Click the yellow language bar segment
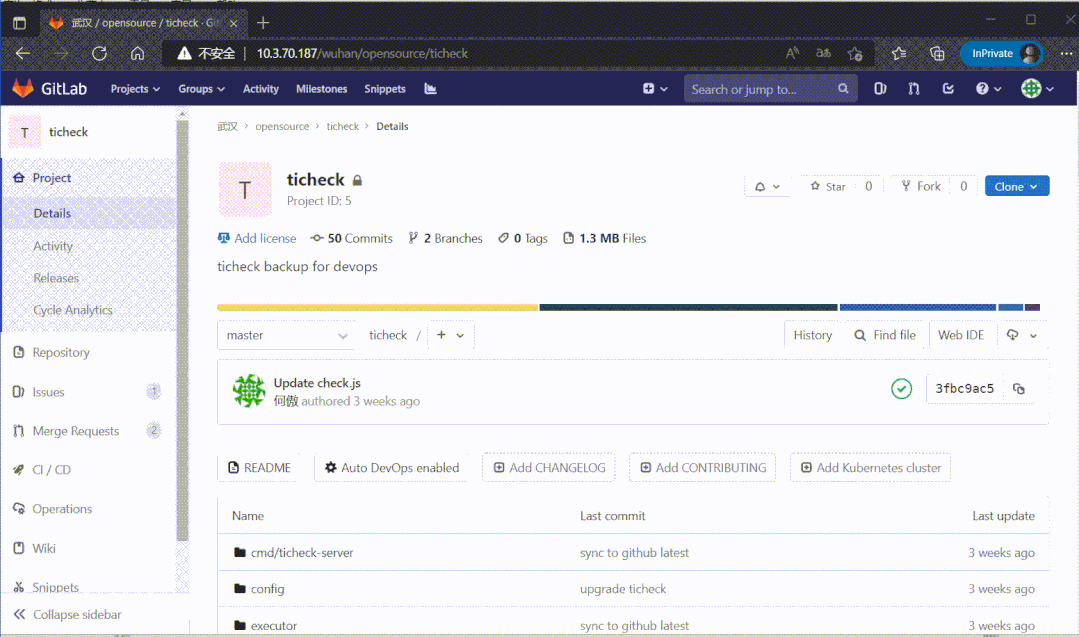This screenshot has width=1079, height=637. point(377,307)
